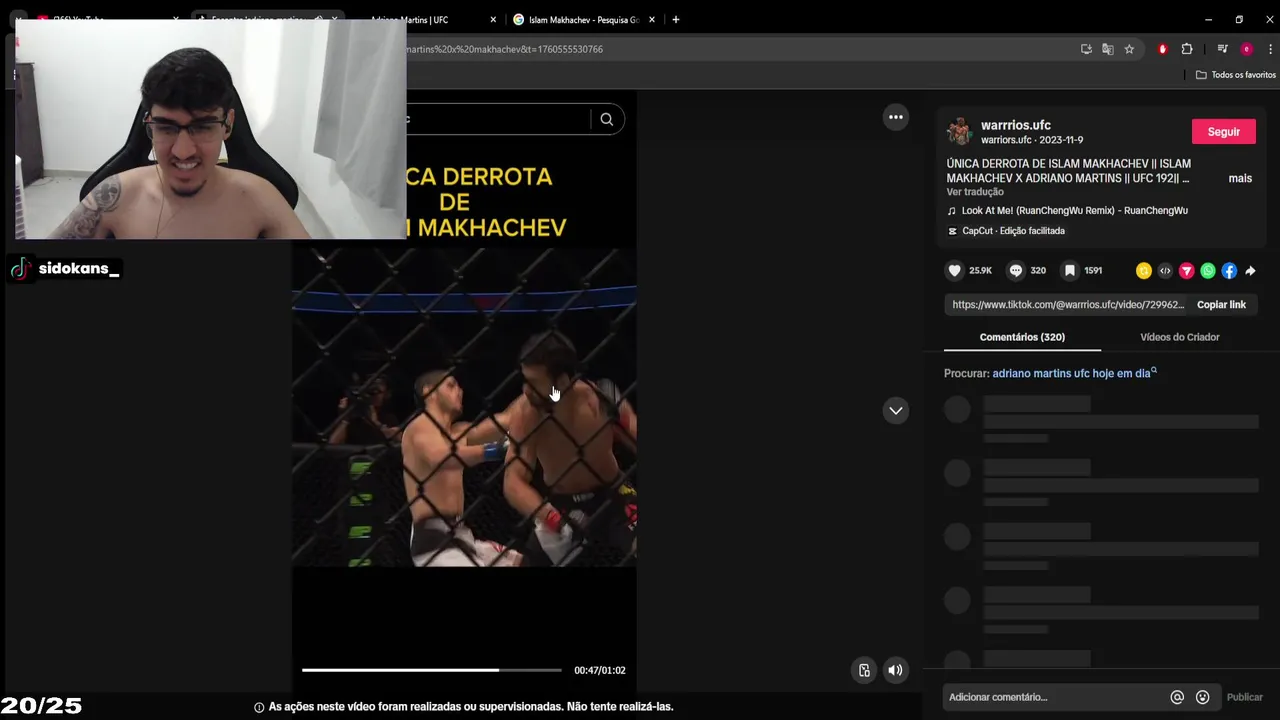Switch to Islam Makhachev Pesquisa Google tab
This screenshot has height=720, width=1280.
tap(582, 20)
